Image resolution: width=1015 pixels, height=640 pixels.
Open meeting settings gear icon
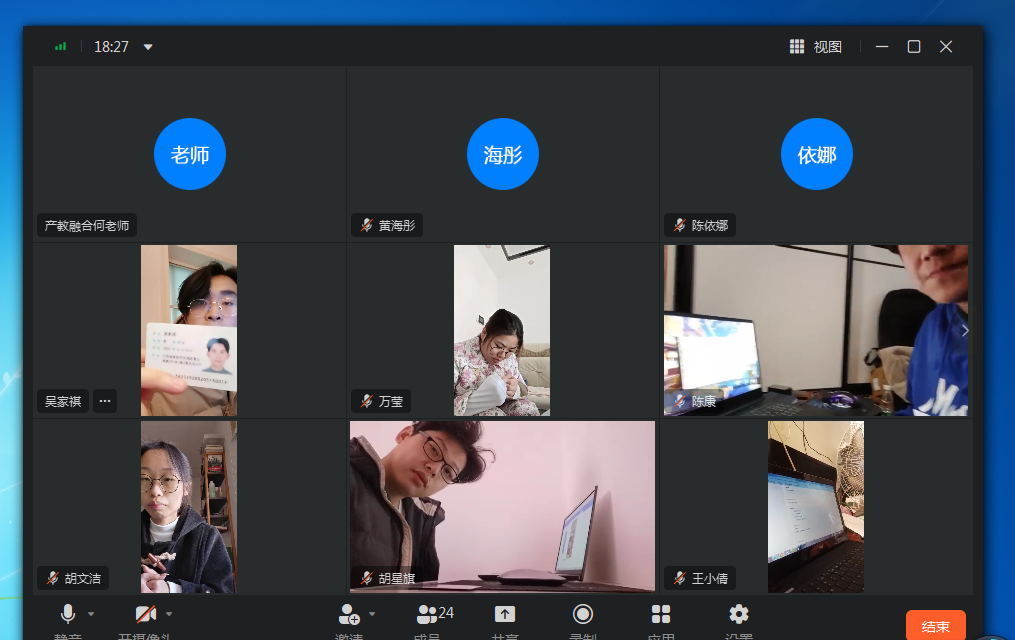pyautogui.click(x=739, y=614)
